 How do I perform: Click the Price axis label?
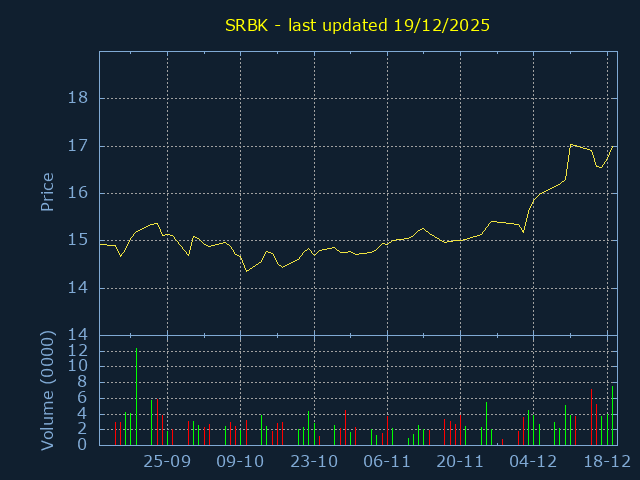pyautogui.click(x=47, y=191)
